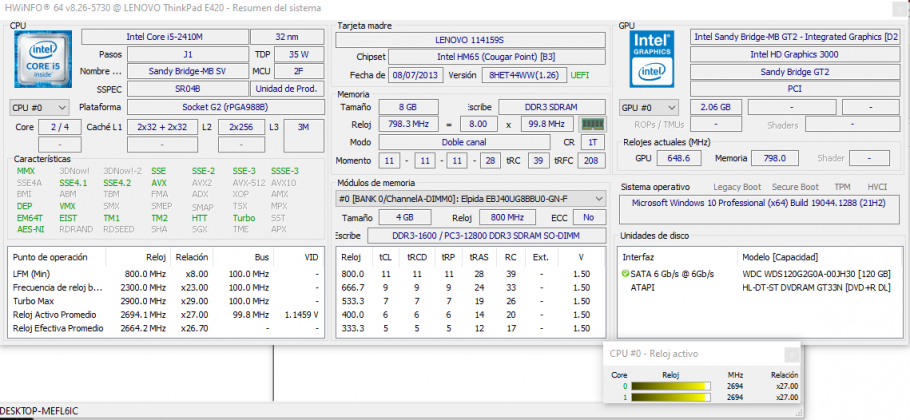Screen dimensions: 910x420
Task: Click the GPU PCI bus field
Action: pos(794,89)
